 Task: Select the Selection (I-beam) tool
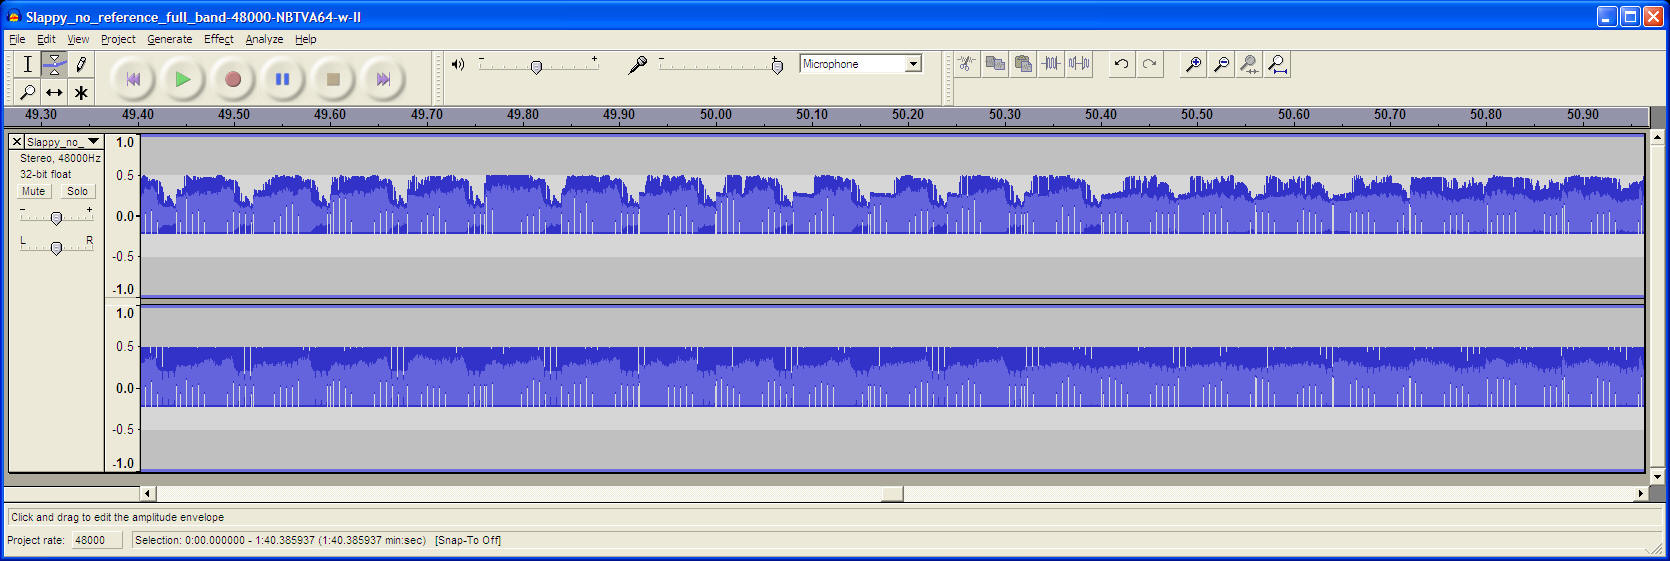[x=28, y=64]
